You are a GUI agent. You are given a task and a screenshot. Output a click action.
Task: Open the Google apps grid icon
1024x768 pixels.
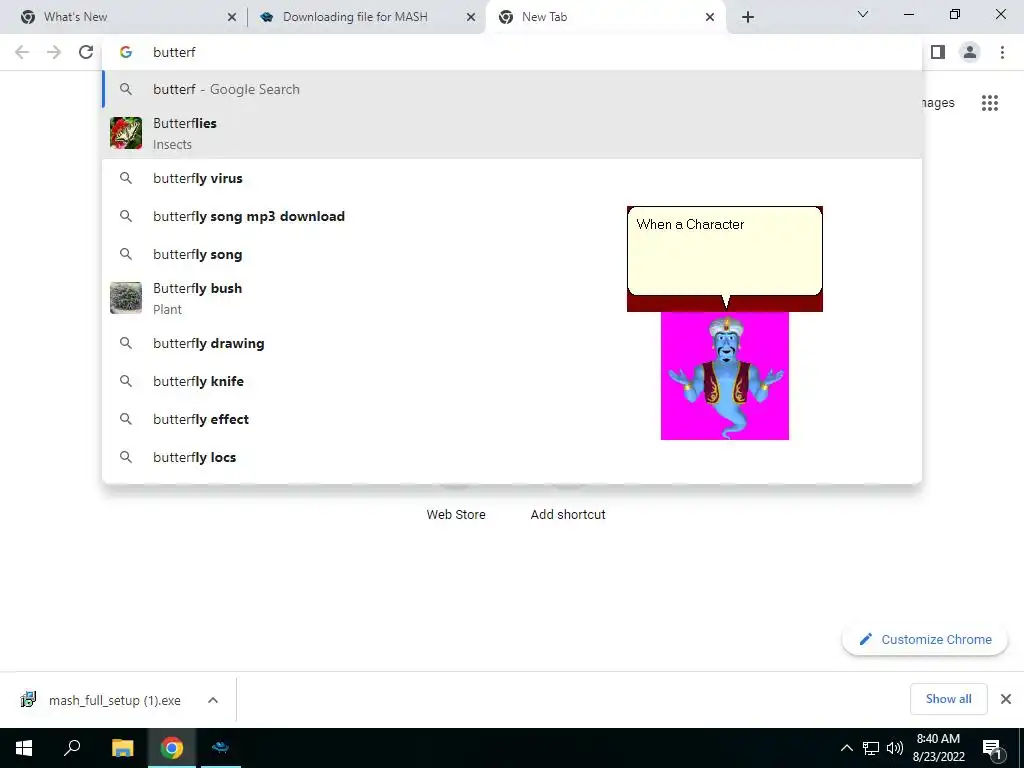click(990, 103)
